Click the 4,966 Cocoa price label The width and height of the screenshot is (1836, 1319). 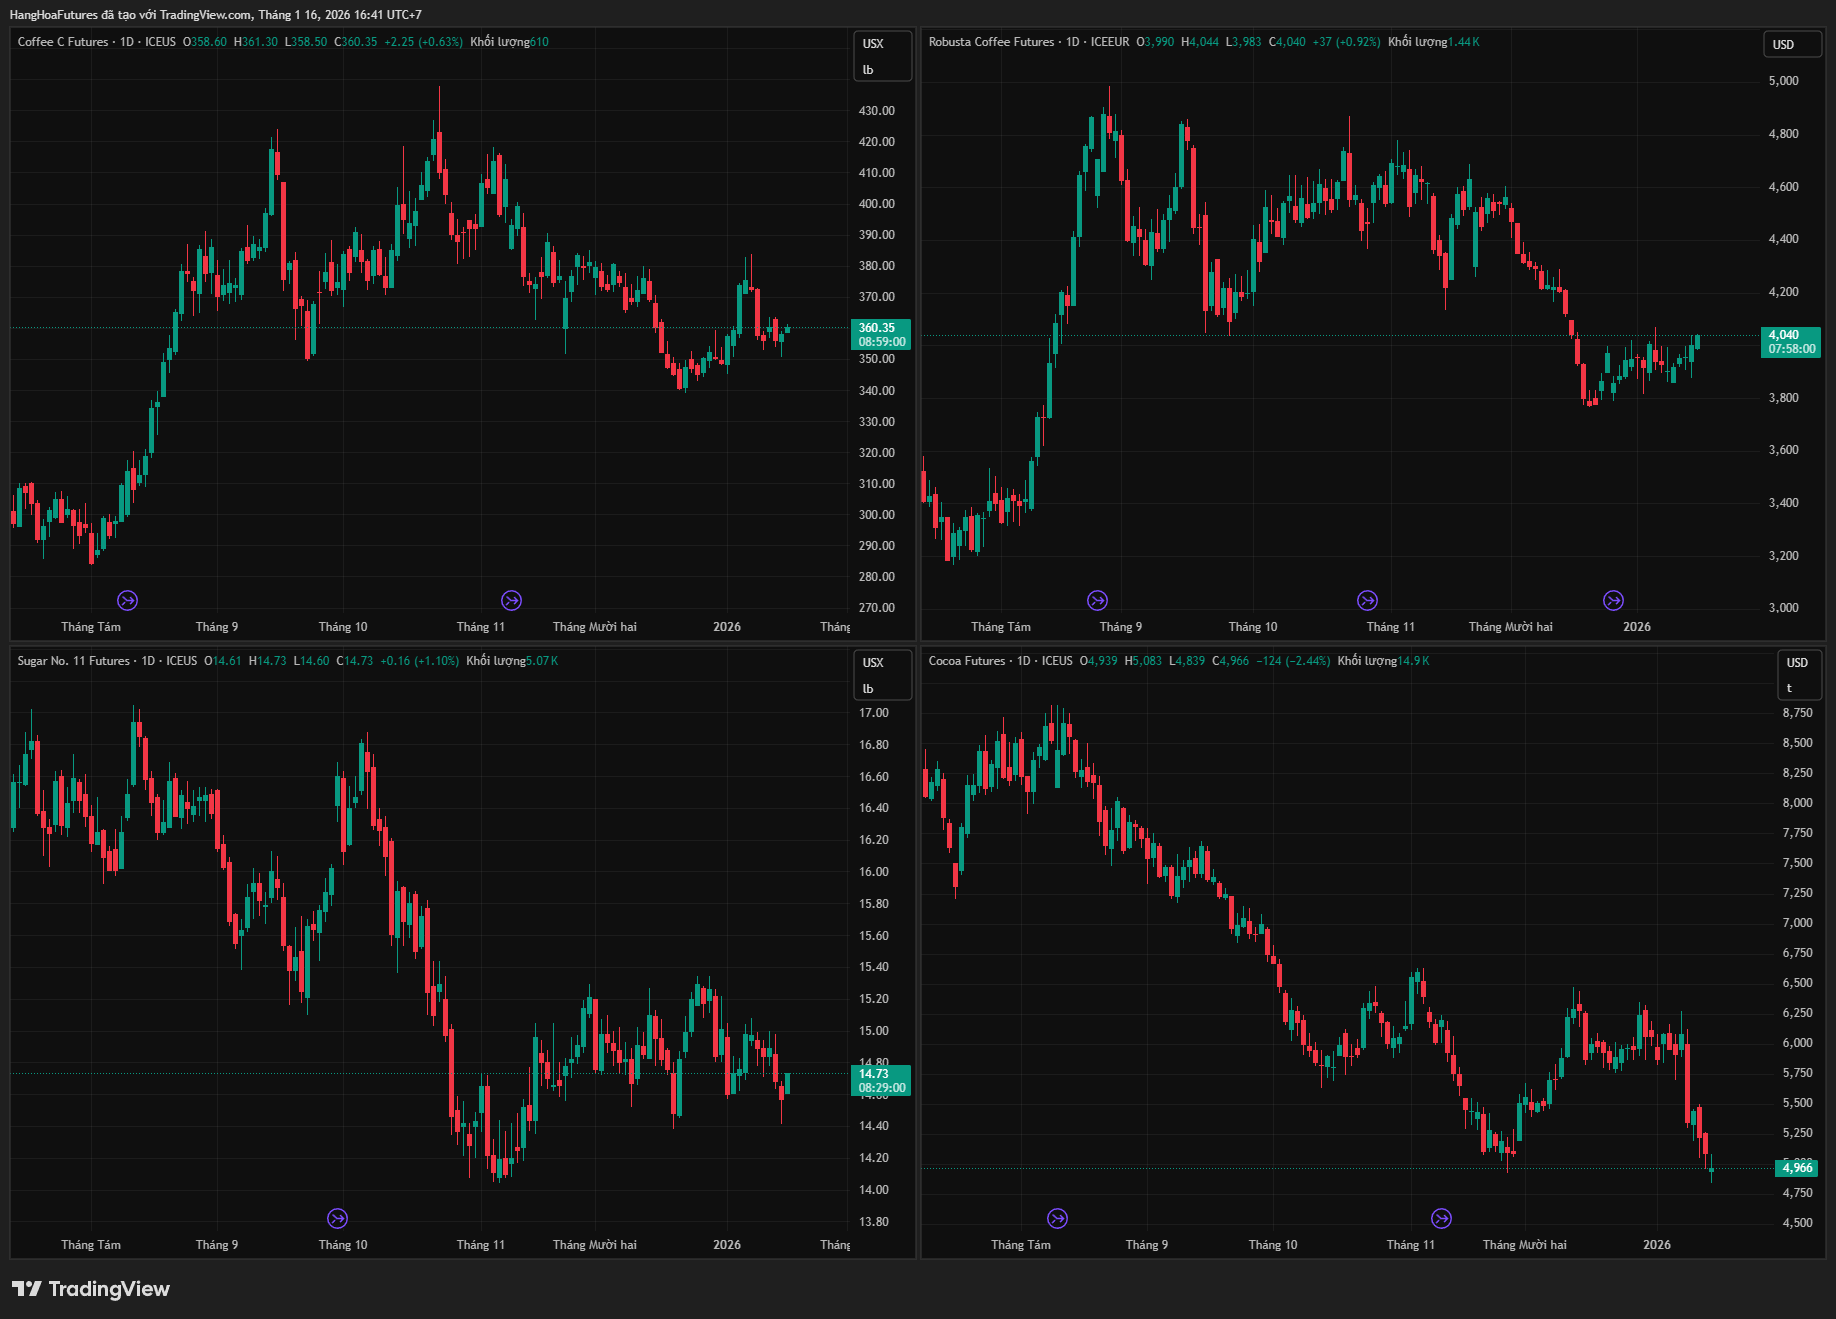click(x=1797, y=1168)
